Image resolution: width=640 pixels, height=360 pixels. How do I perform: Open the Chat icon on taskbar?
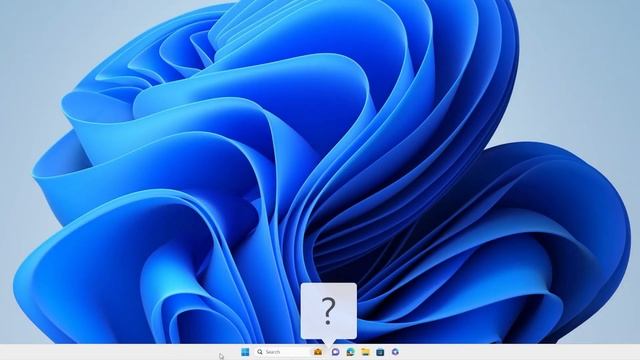point(335,352)
